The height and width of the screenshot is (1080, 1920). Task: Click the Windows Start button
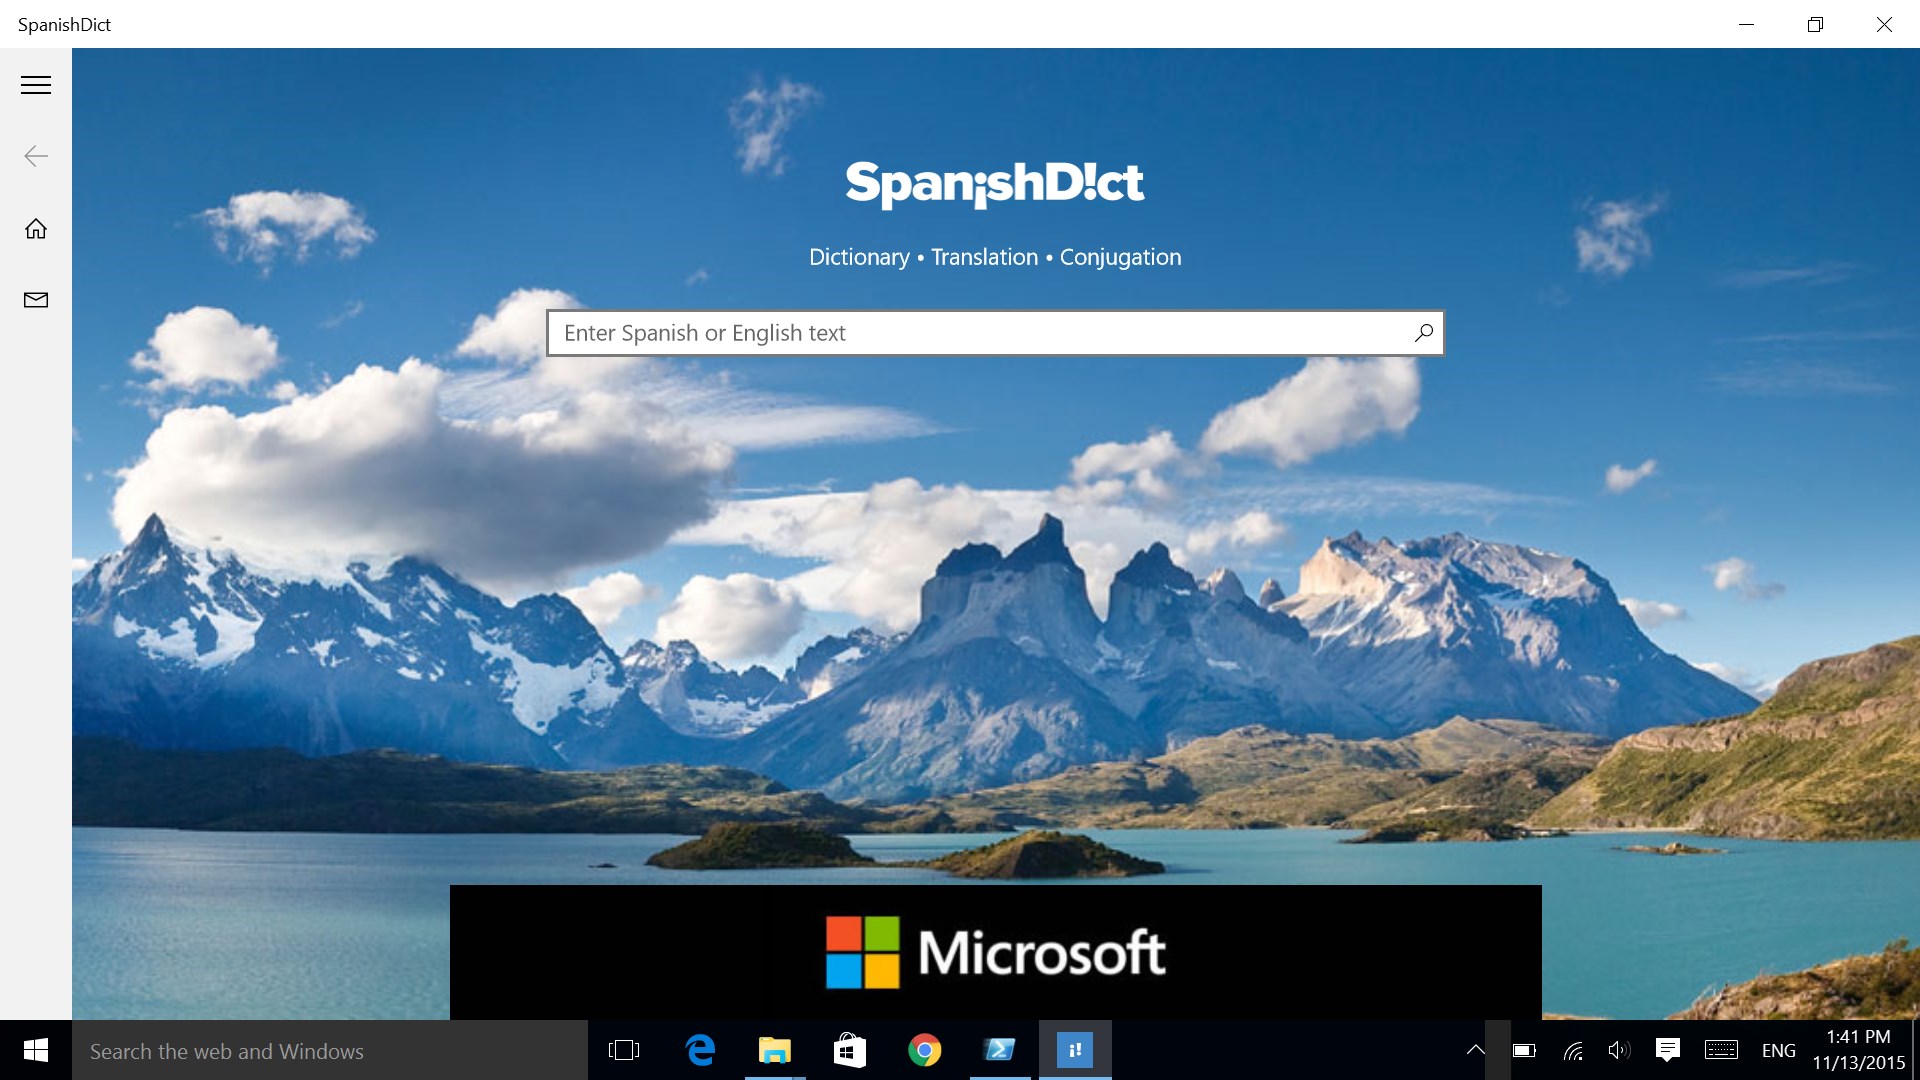pyautogui.click(x=36, y=1050)
